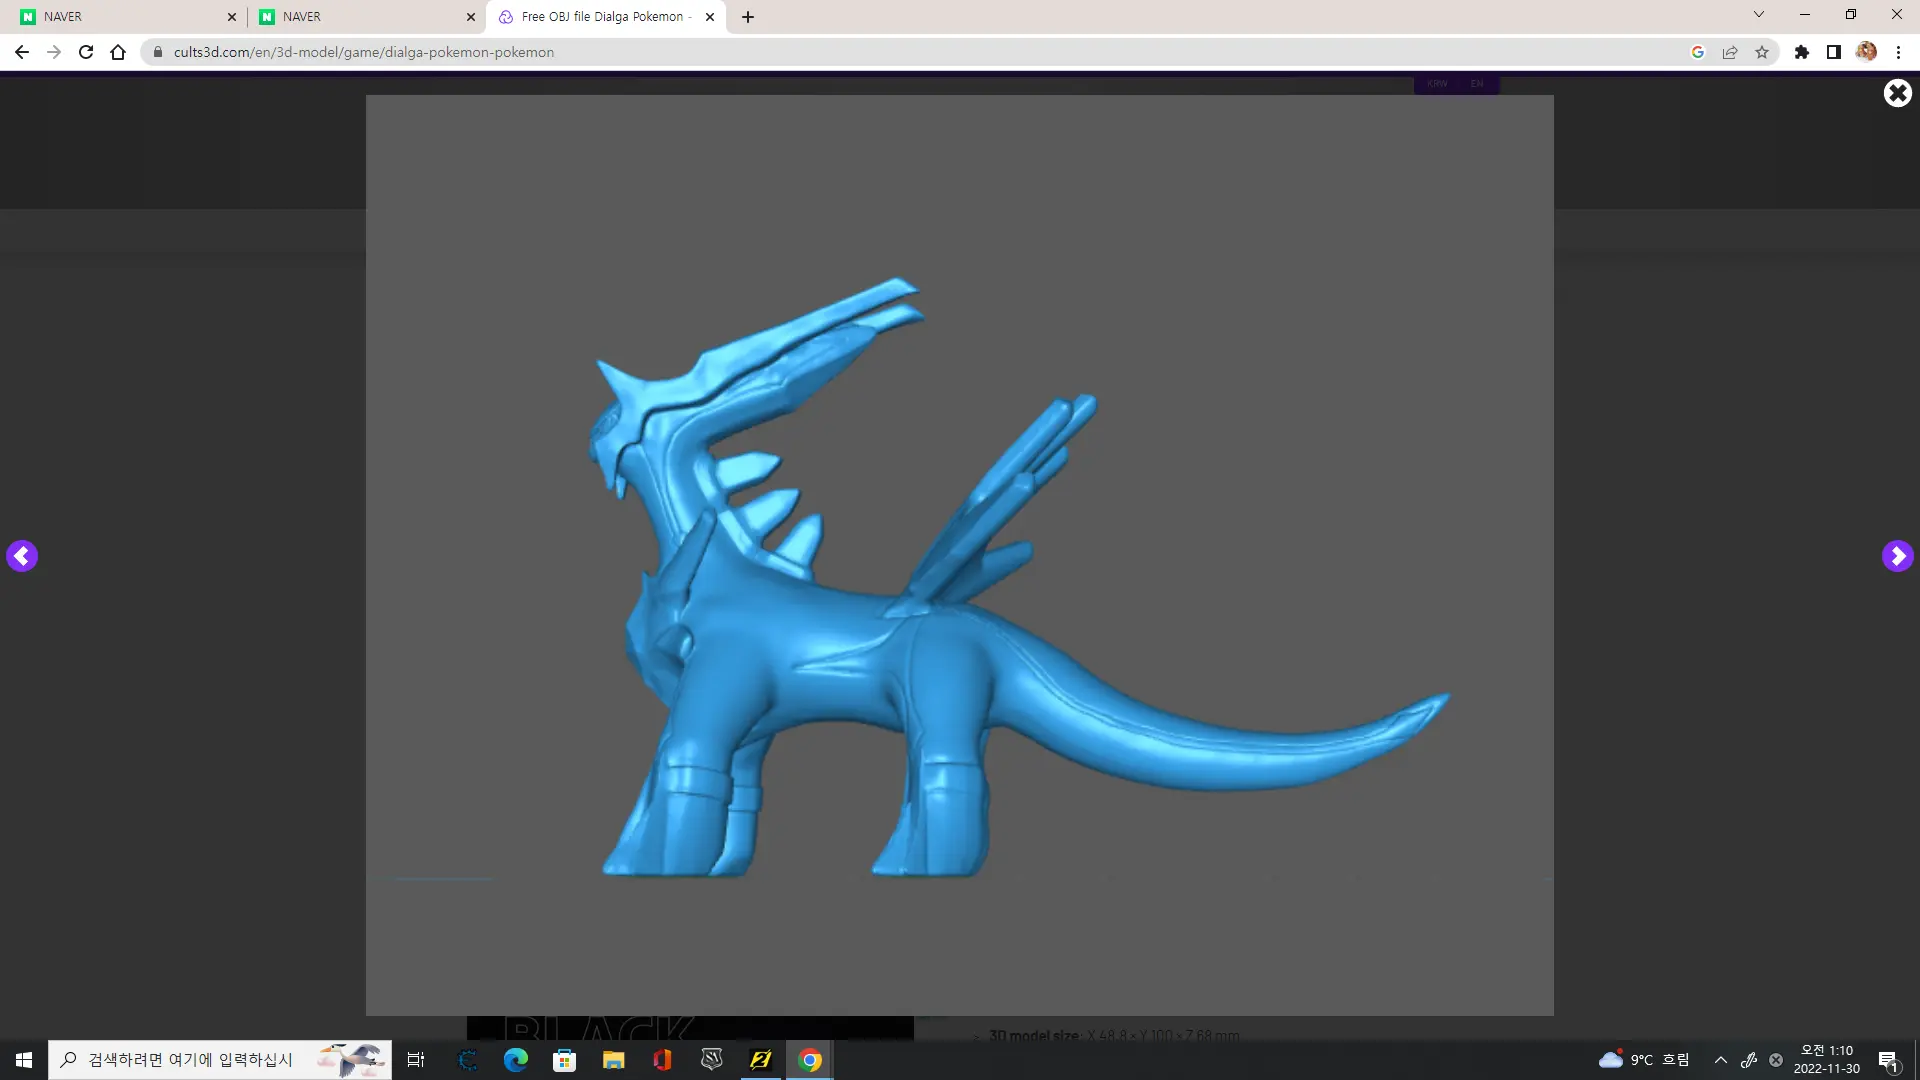Close the second NAVER tab
The width and height of the screenshot is (1920, 1080).
pyautogui.click(x=471, y=17)
